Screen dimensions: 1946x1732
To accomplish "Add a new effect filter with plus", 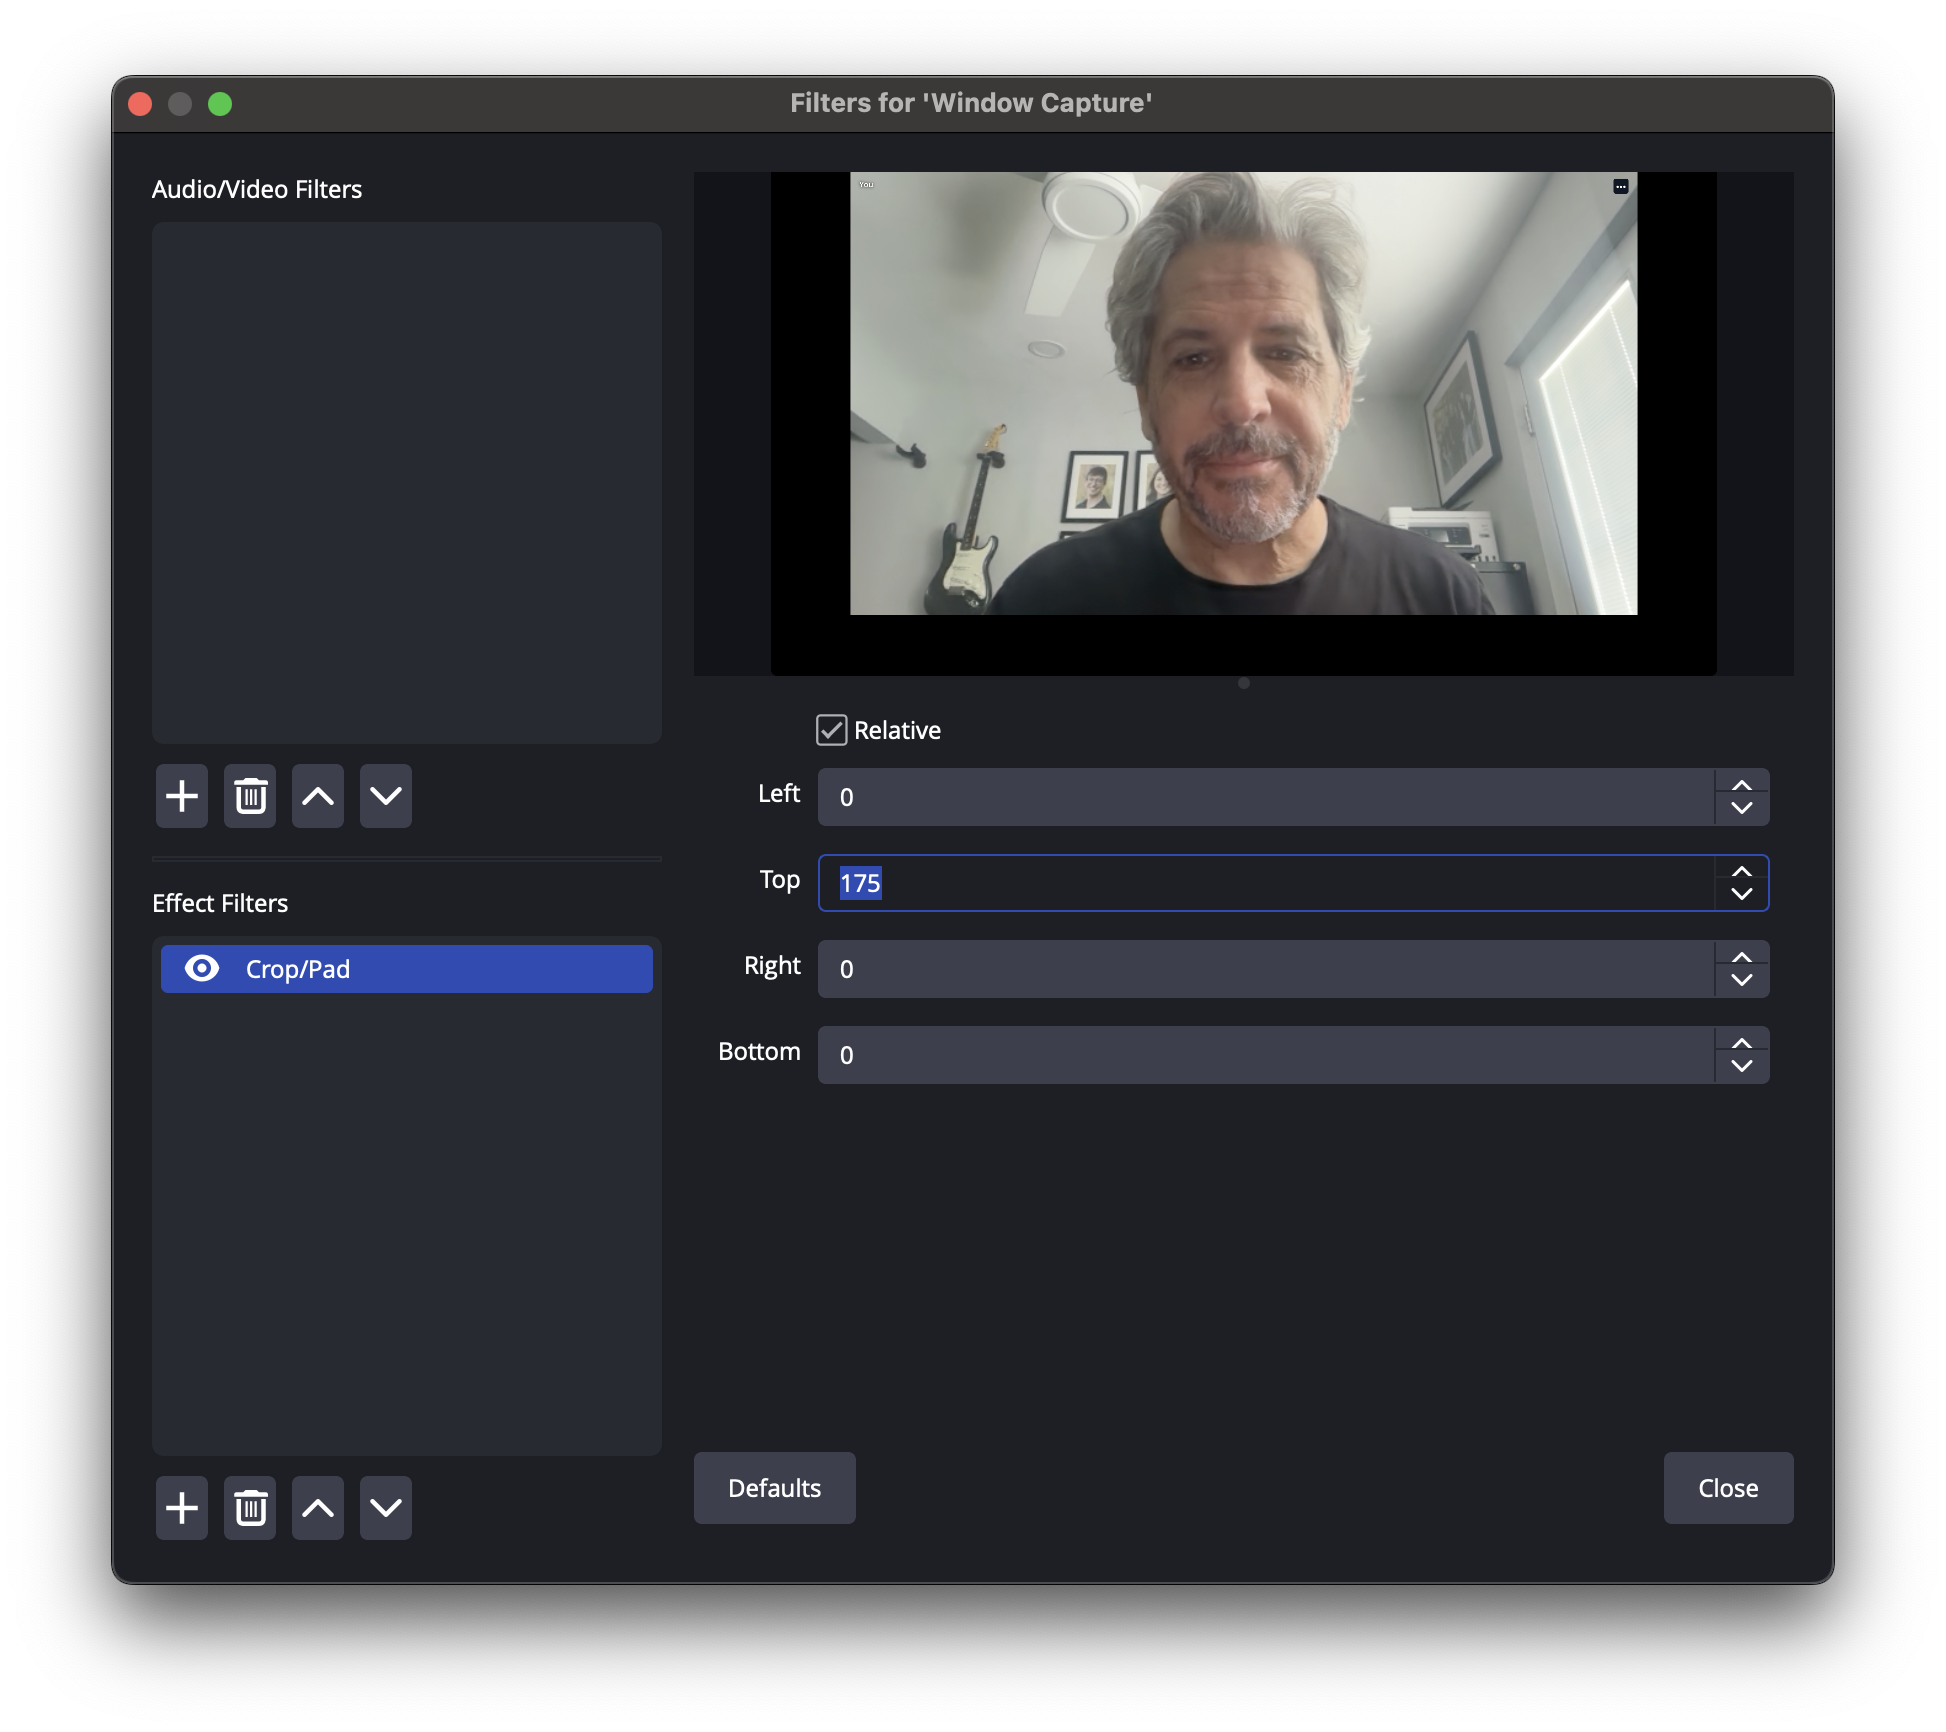I will [182, 1508].
